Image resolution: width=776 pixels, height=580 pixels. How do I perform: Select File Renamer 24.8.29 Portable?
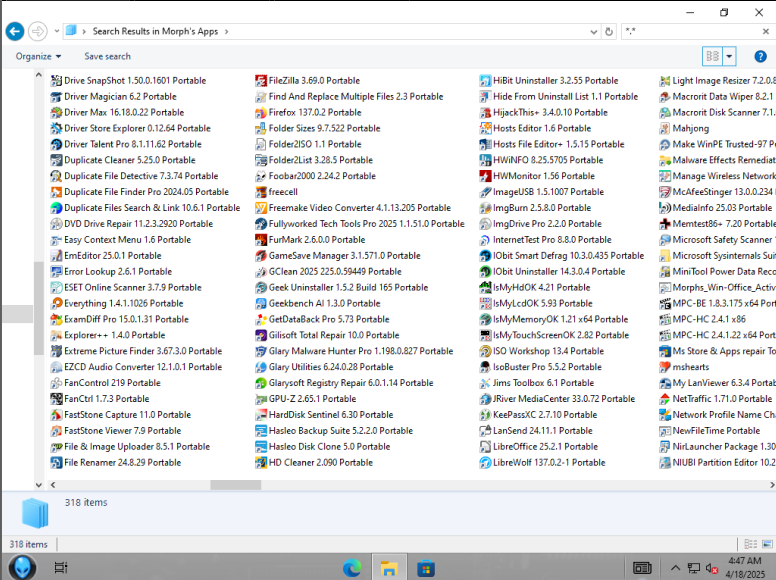tap(116, 463)
